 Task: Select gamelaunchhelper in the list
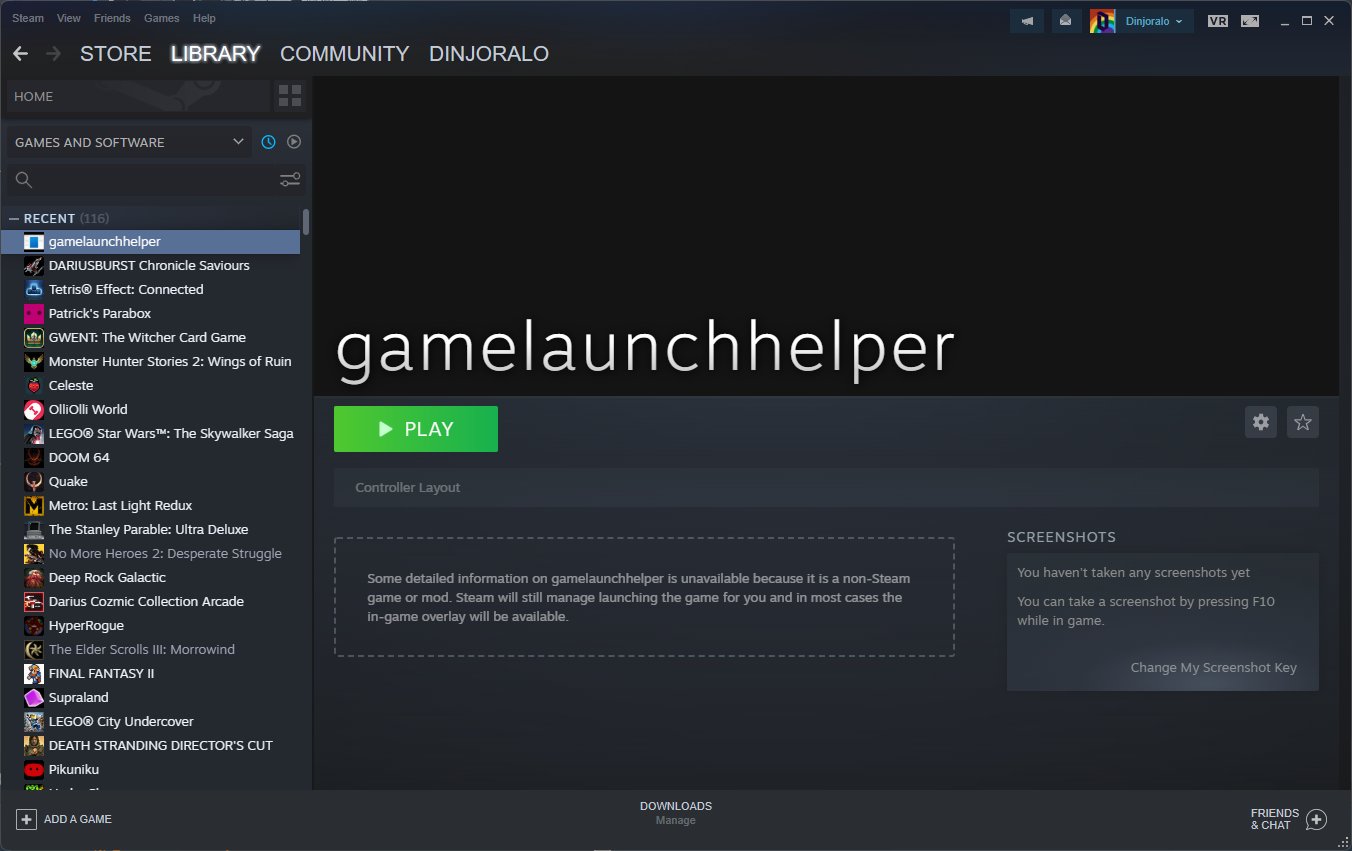(150, 242)
